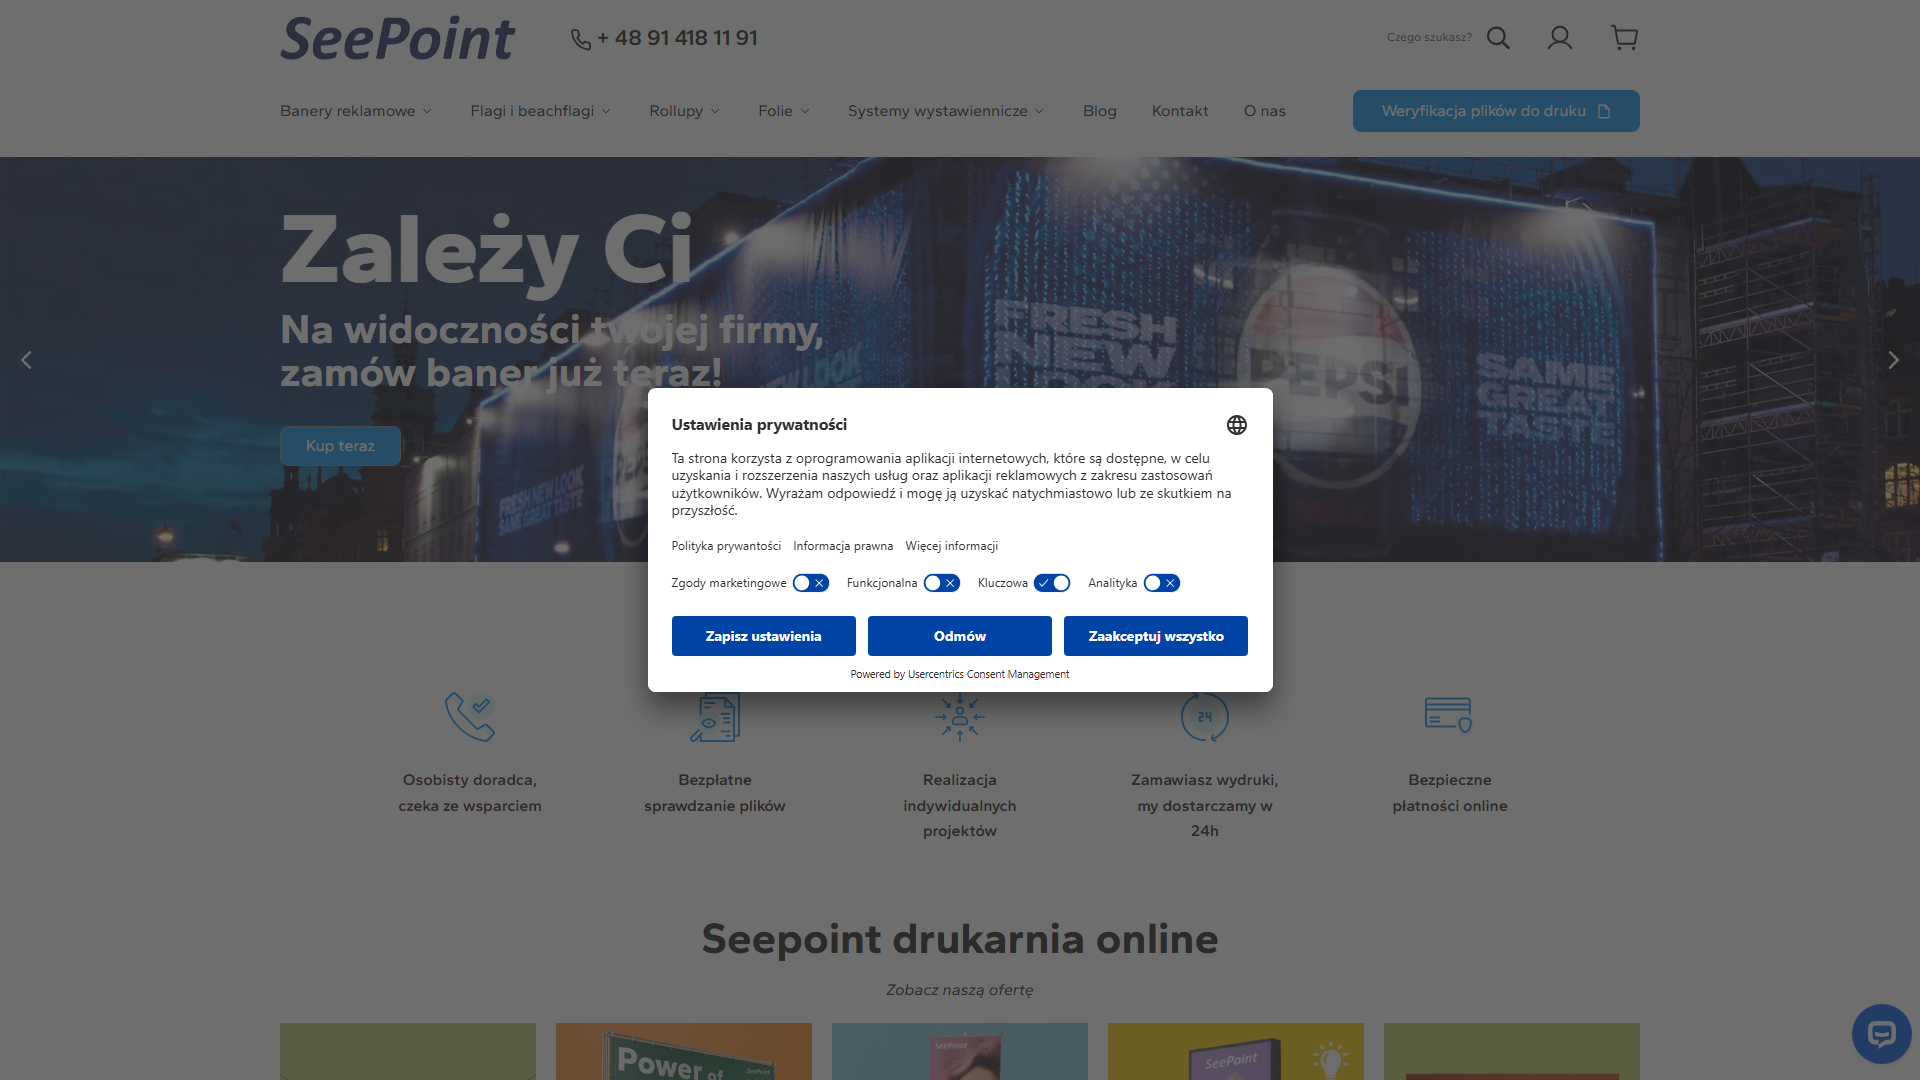The height and width of the screenshot is (1080, 1920).
Task: Open the Power banner product thumbnail
Action: pos(684,1051)
